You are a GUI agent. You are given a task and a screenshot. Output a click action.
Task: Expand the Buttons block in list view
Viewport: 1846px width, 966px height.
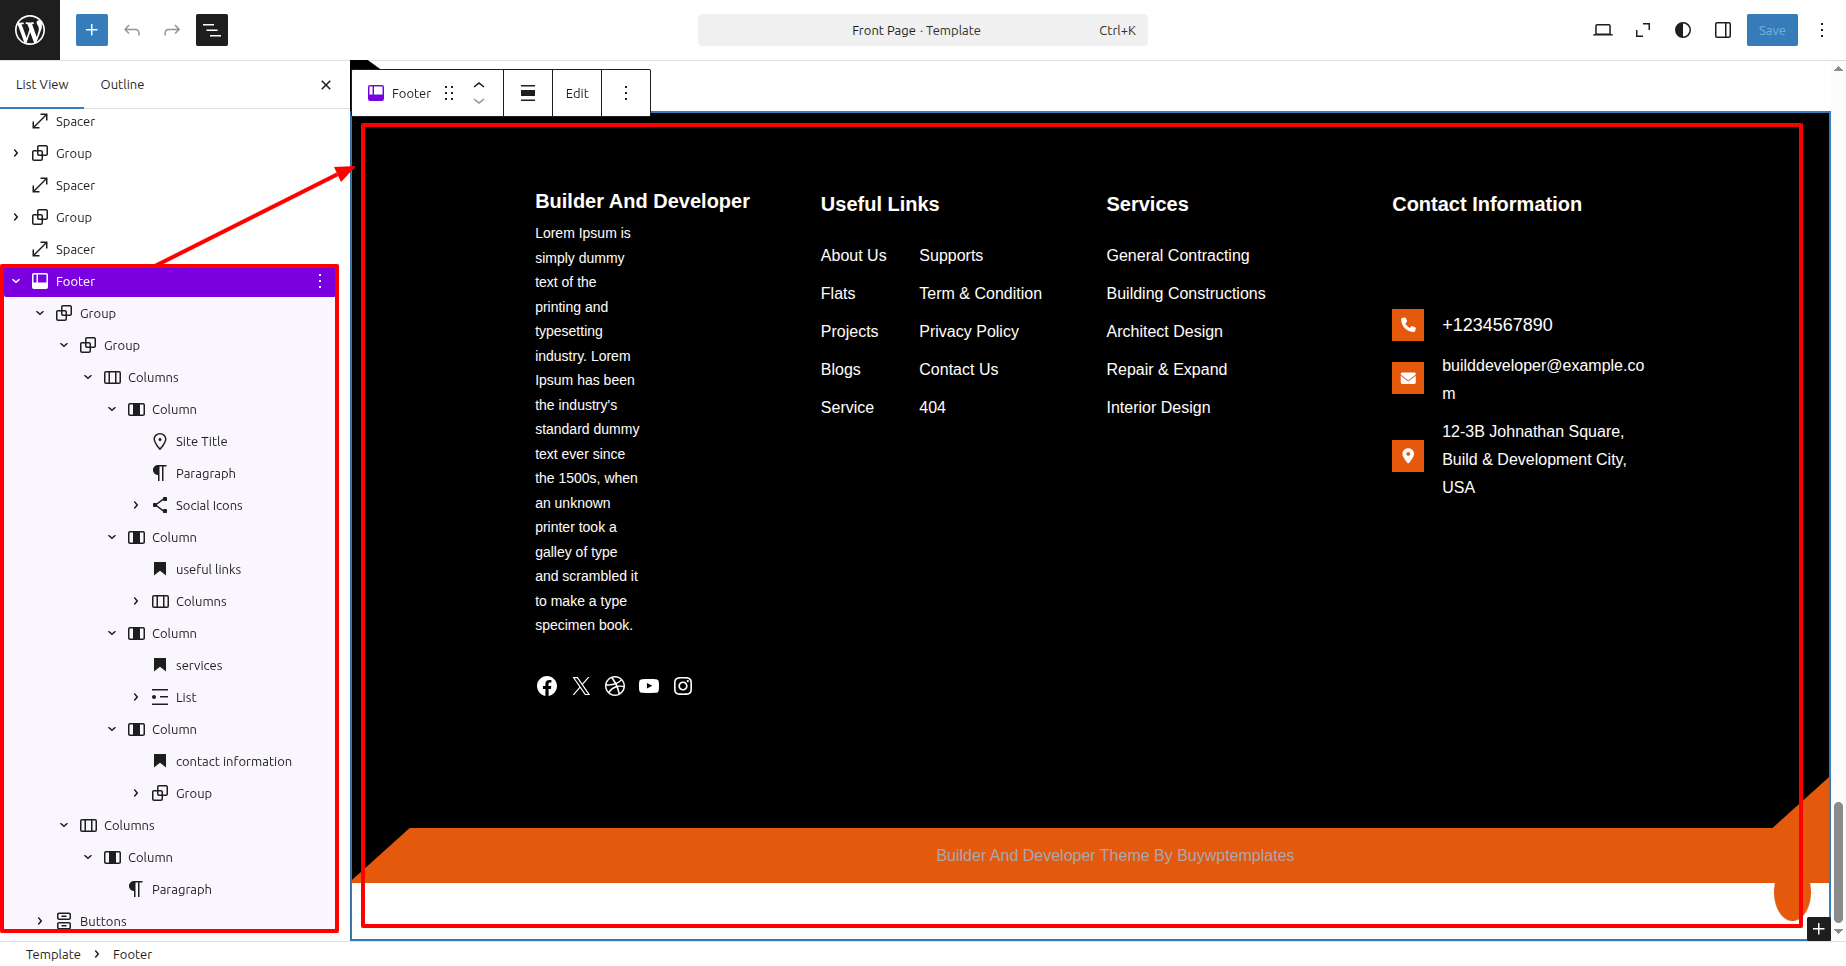[x=40, y=921]
